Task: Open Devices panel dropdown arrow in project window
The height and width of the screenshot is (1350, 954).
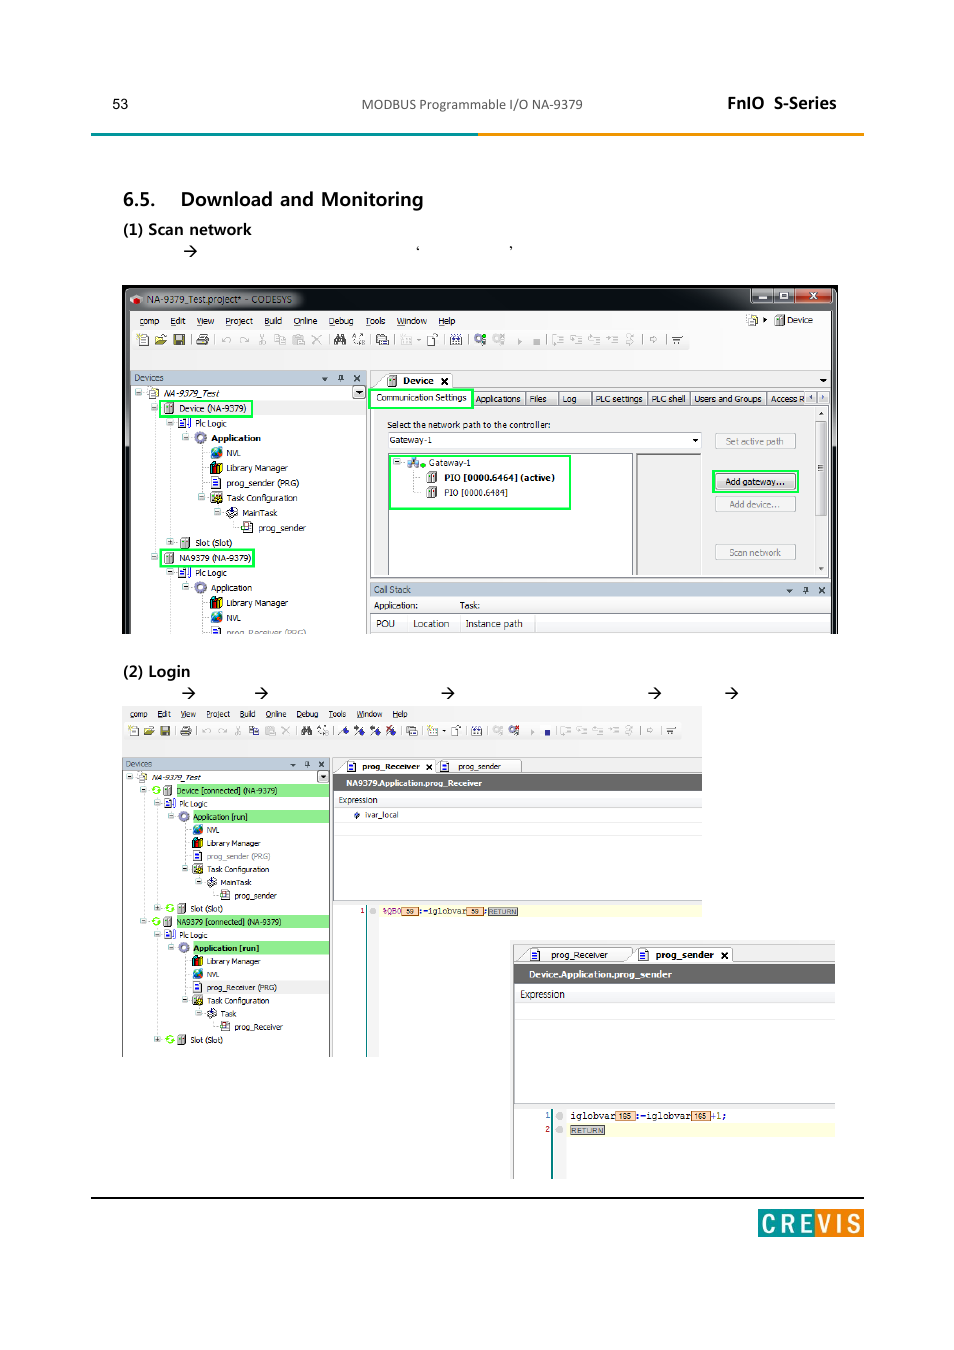Action: tap(324, 378)
